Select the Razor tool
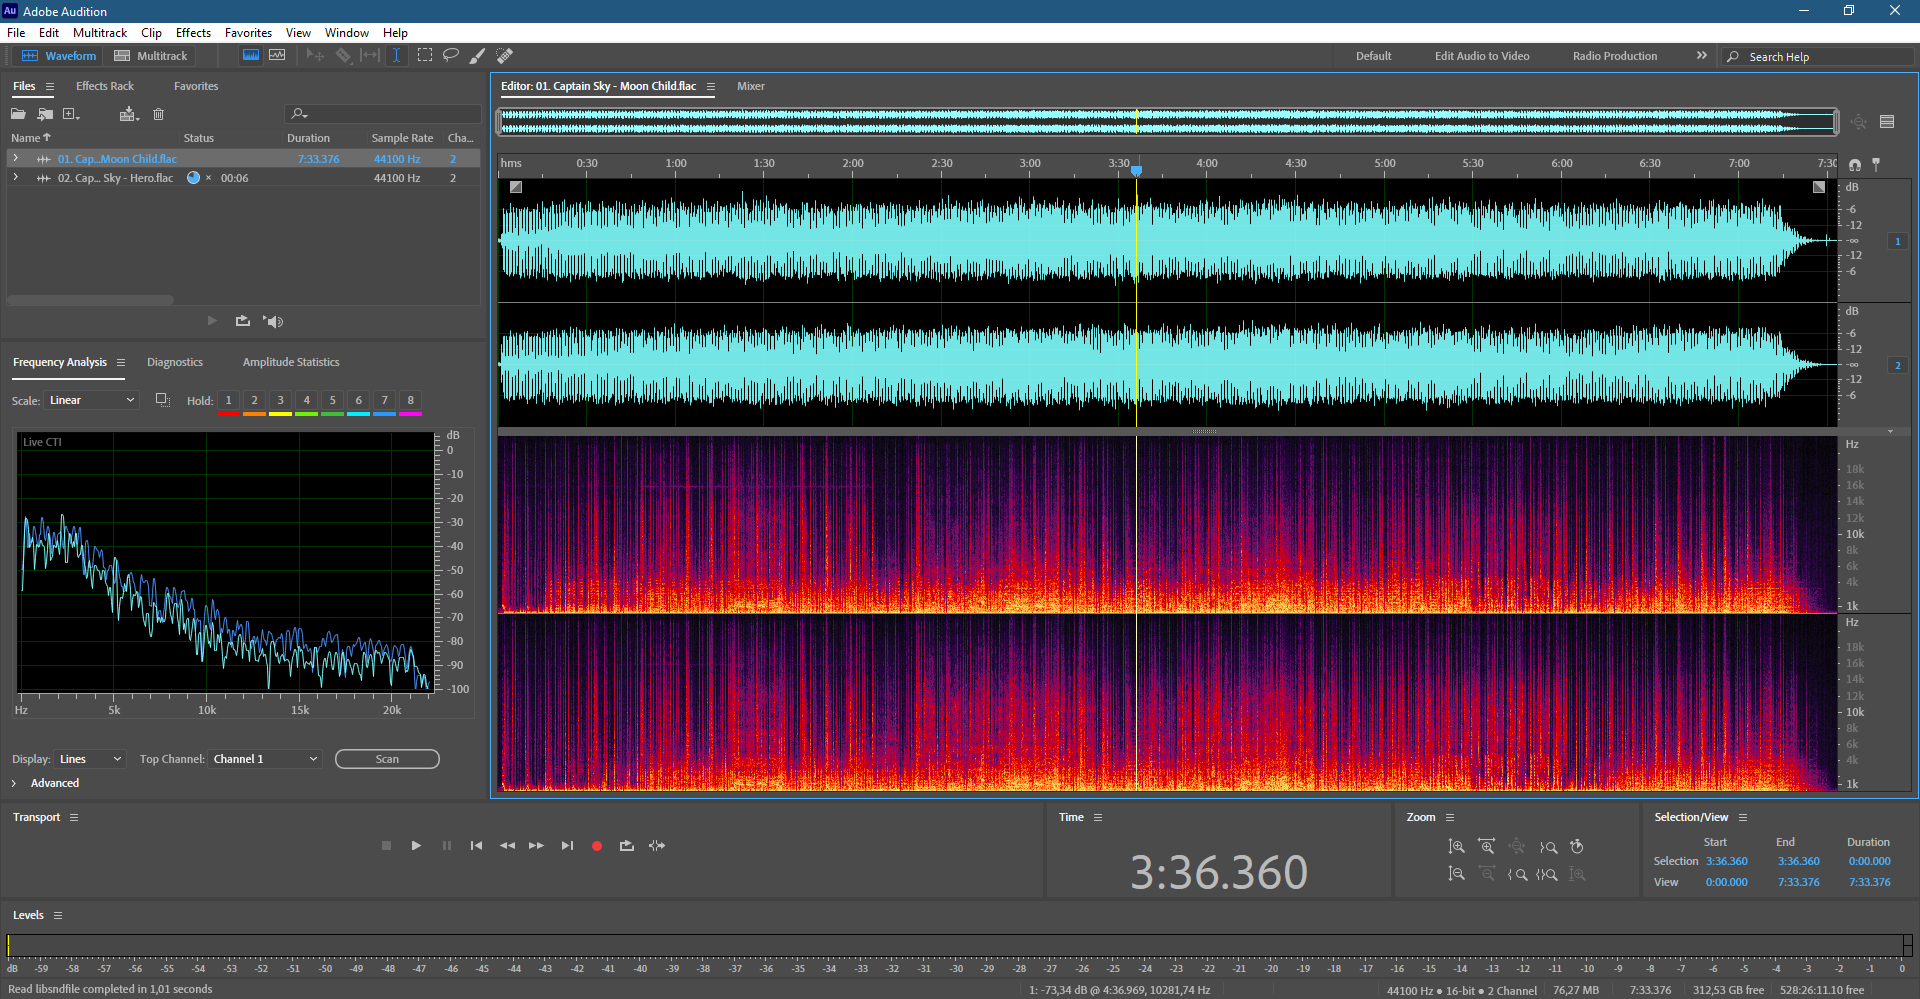The image size is (1920, 999). pos(343,55)
